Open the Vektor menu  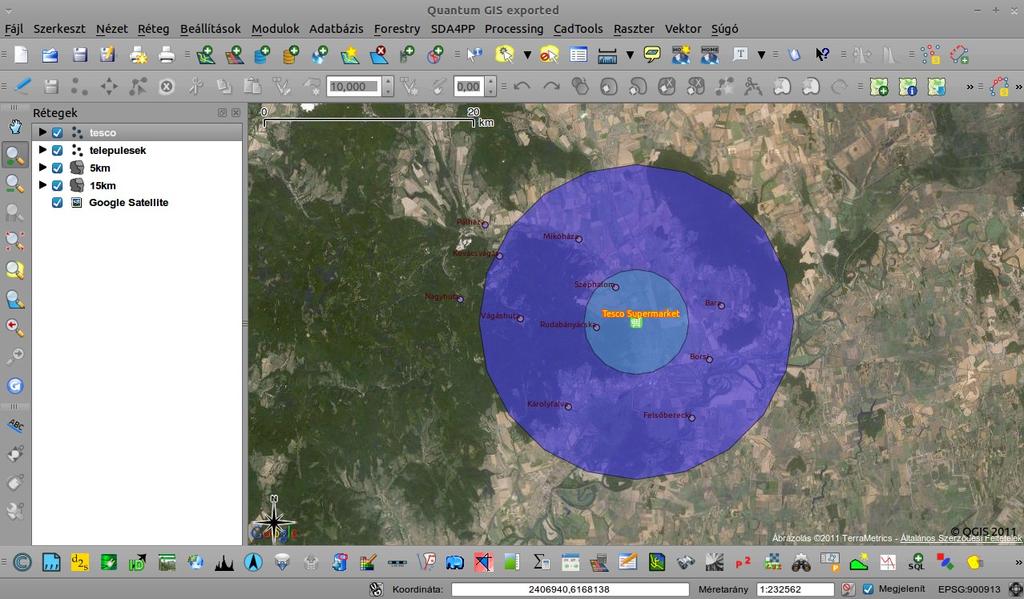tap(683, 29)
